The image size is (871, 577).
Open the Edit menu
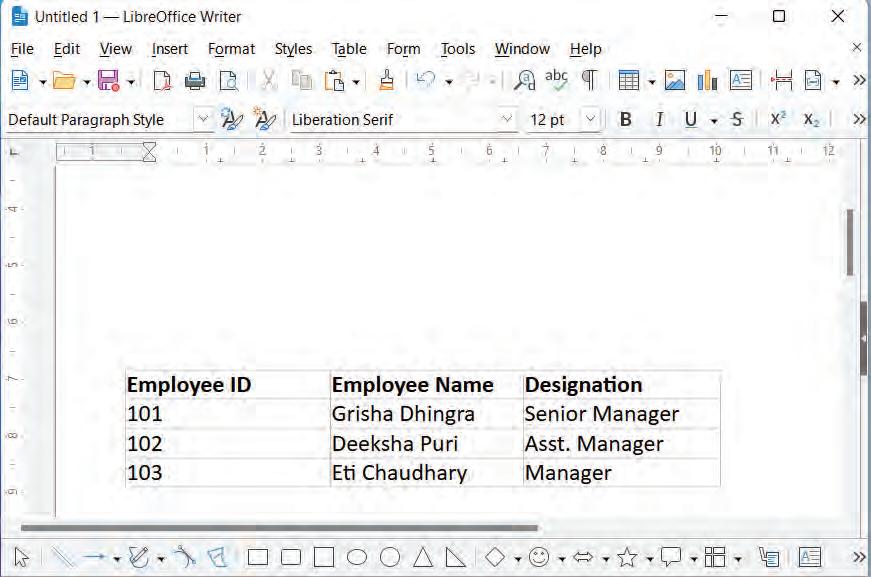click(67, 49)
